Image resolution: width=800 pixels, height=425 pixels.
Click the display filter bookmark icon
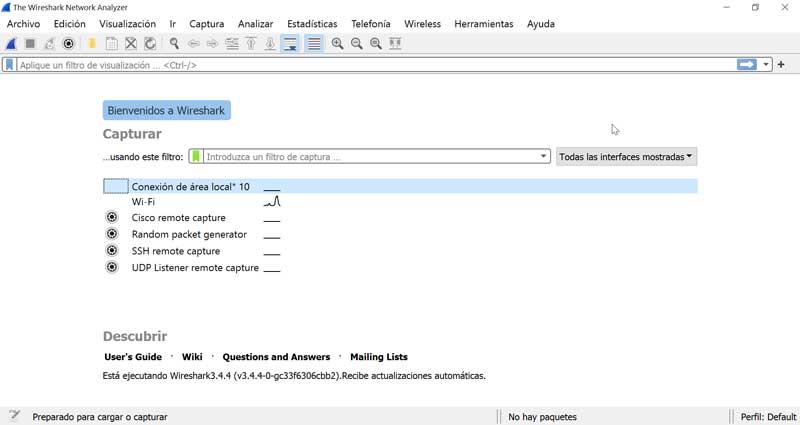pos(9,65)
